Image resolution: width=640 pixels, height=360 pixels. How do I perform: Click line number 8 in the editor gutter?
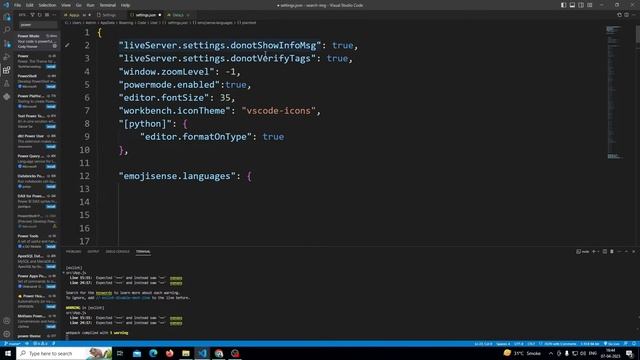pyautogui.click(x=87, y=124)
